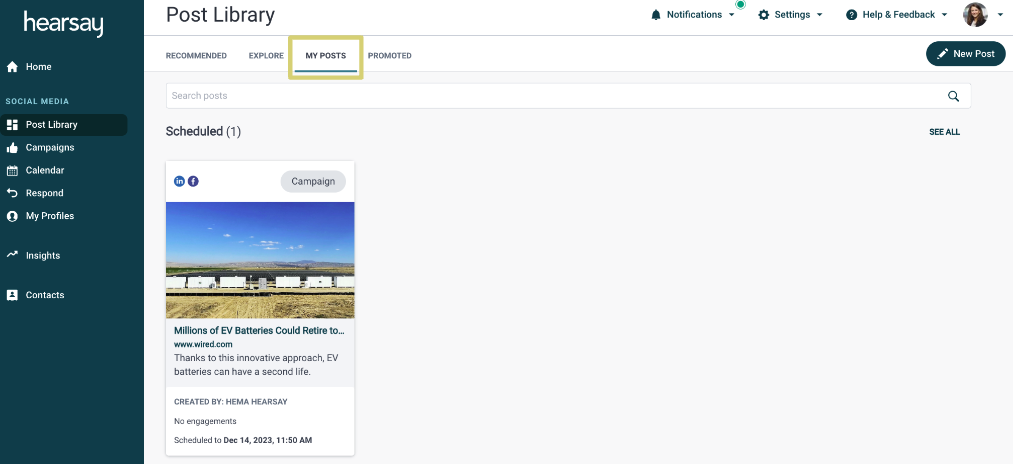Click the user avatar photo
The image size is (1013, 464).
pos(976,14)
